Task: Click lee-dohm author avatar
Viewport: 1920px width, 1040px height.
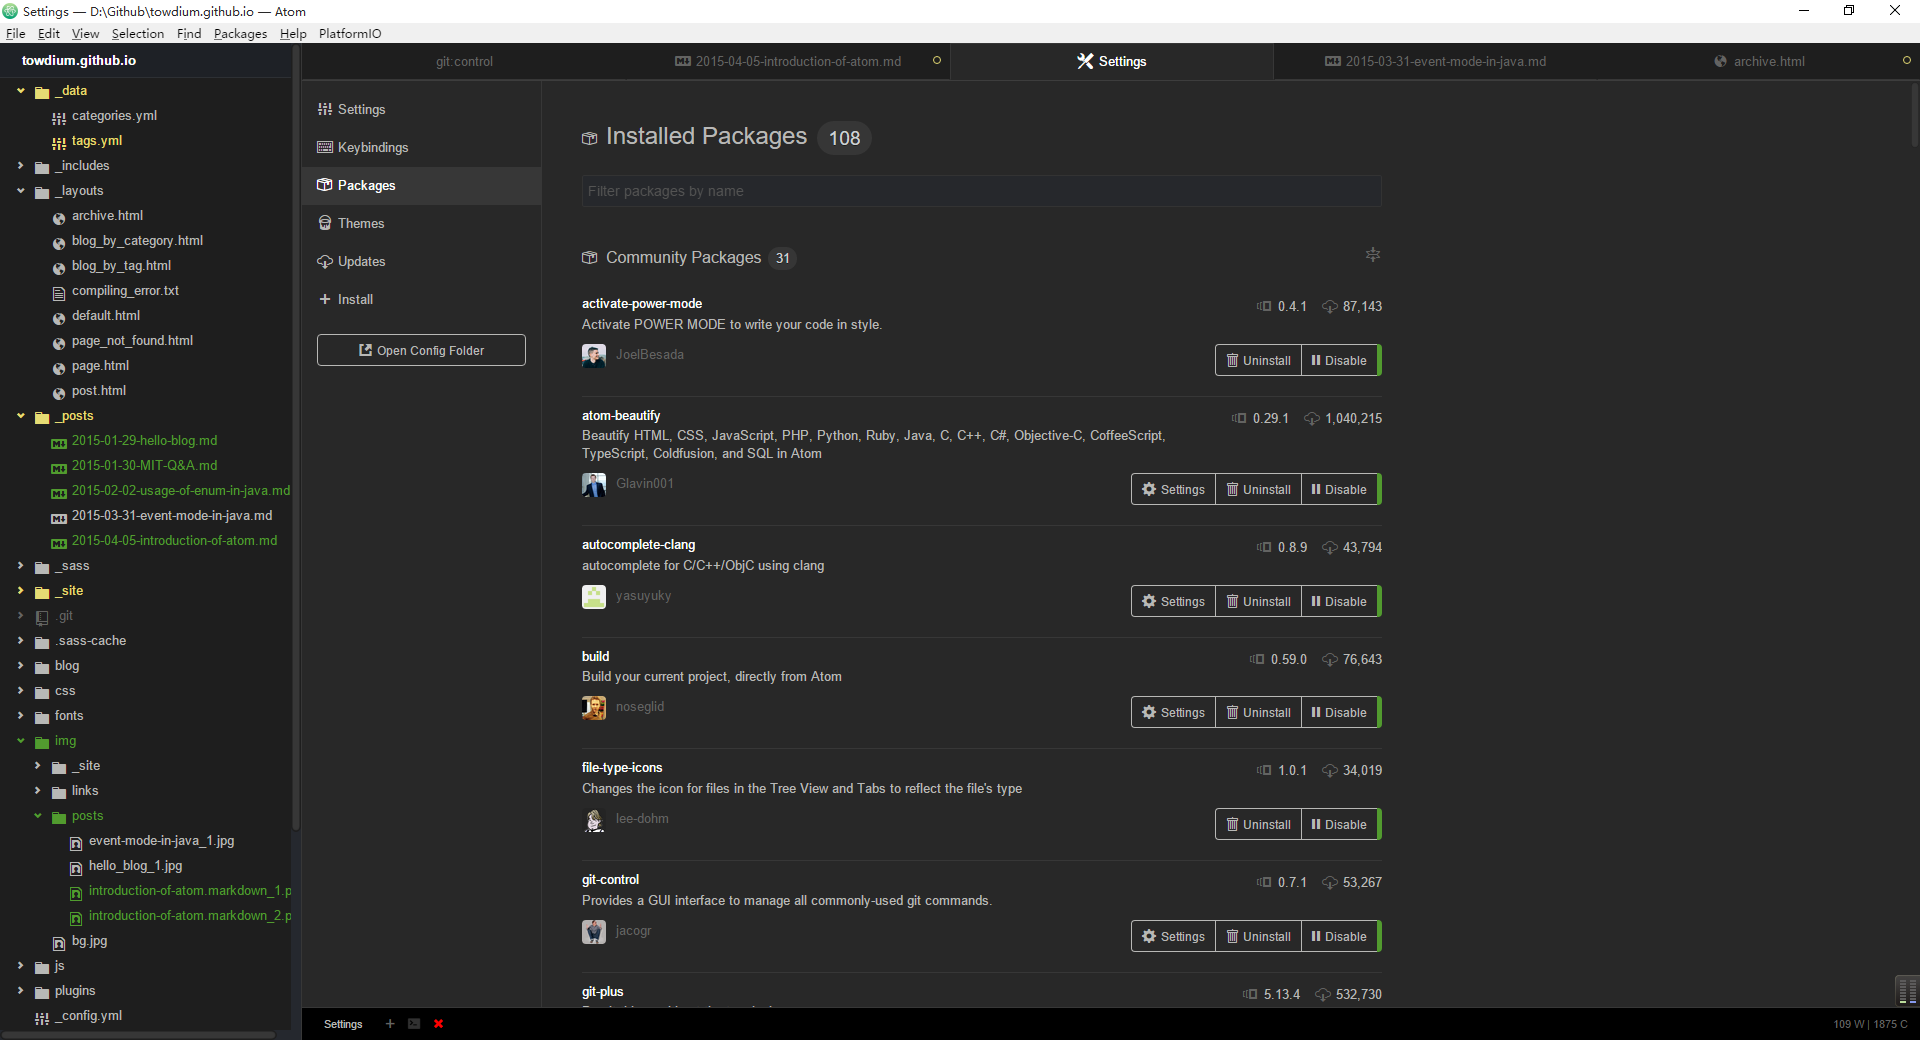Action: point(594,819)
